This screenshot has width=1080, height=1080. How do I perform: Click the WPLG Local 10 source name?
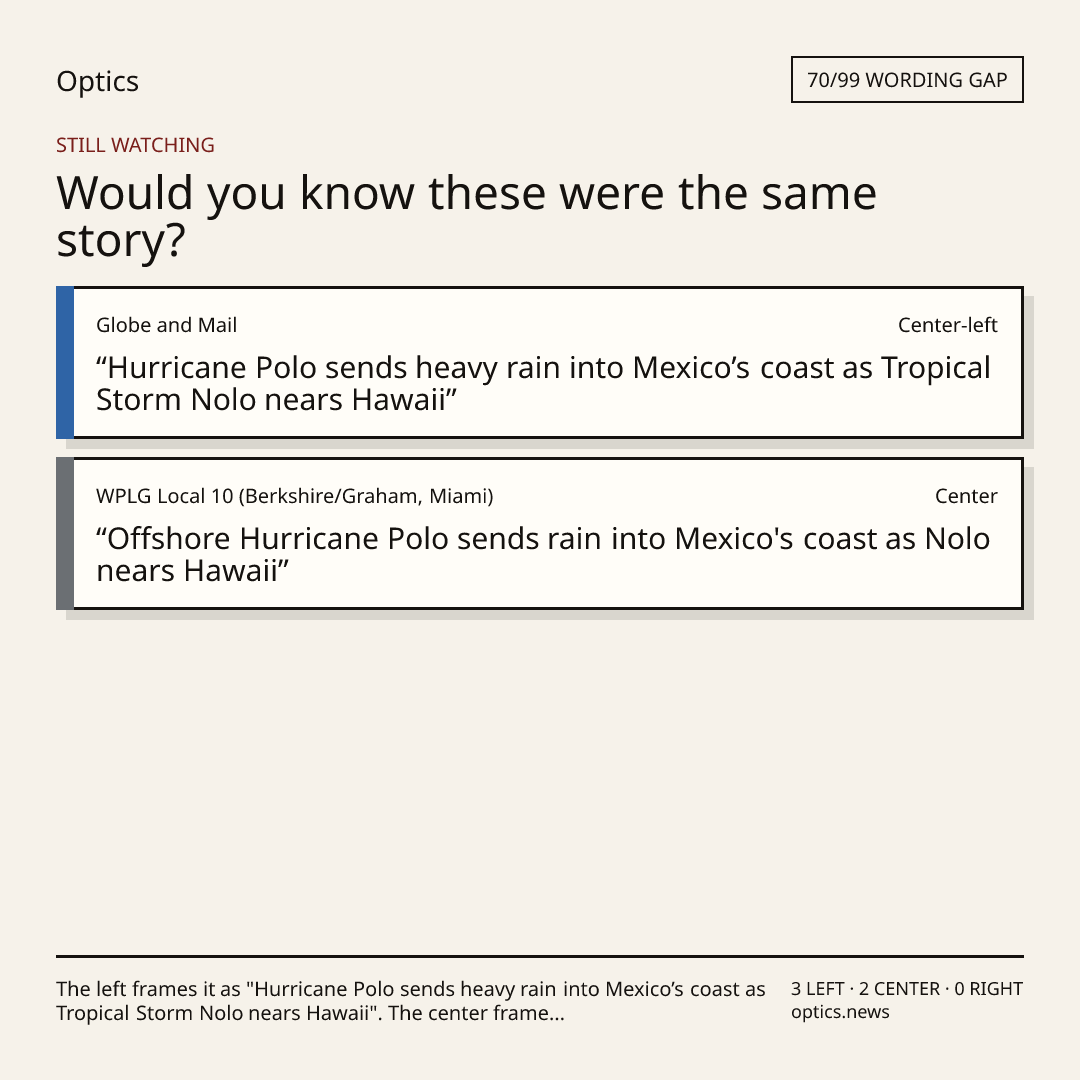295,496
